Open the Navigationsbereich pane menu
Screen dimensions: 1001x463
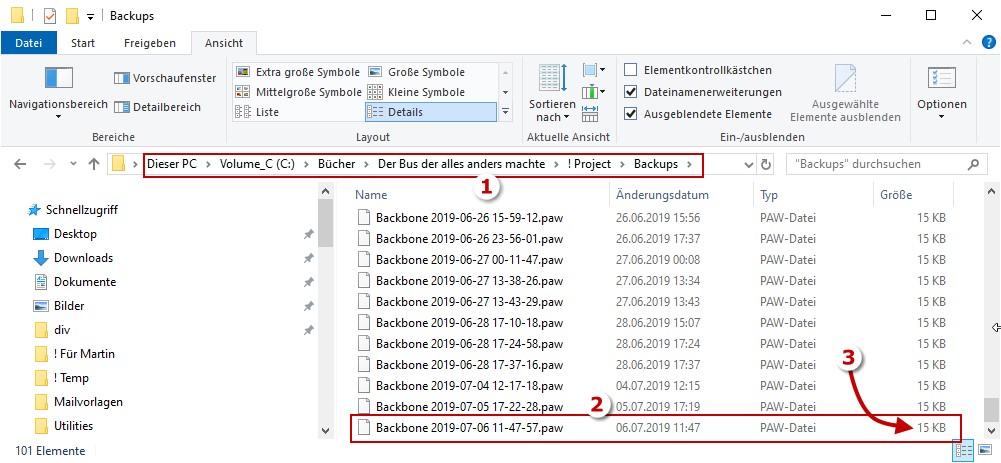[58, 93]
